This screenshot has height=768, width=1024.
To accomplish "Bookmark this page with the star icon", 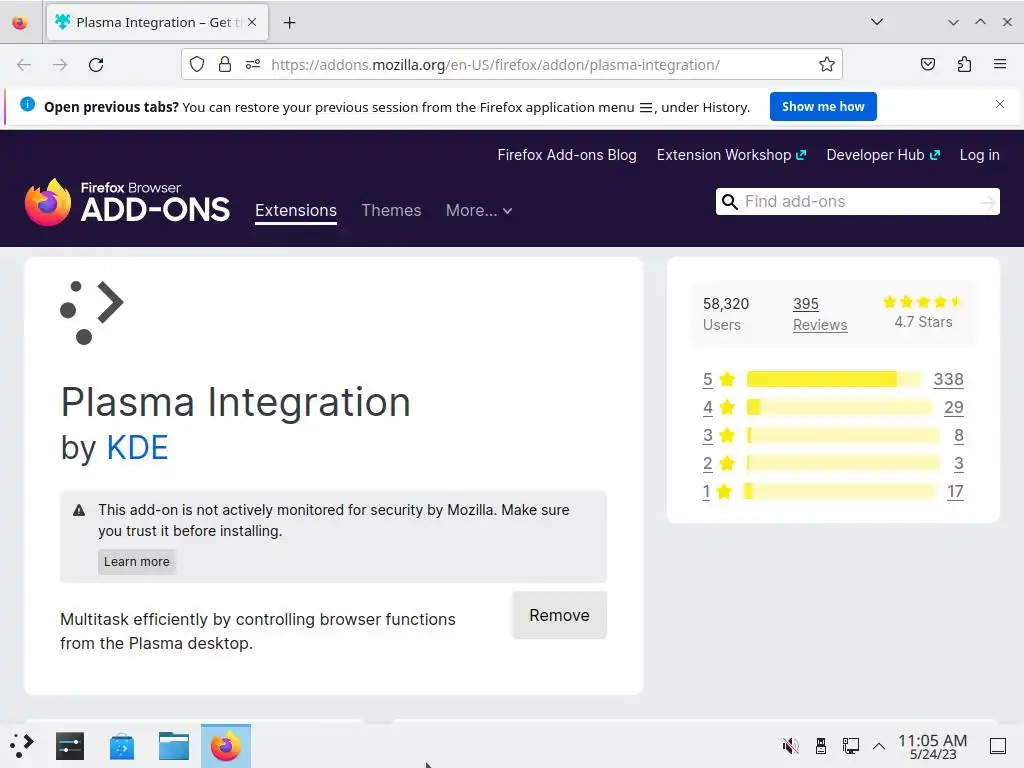I will coord(827,65).
